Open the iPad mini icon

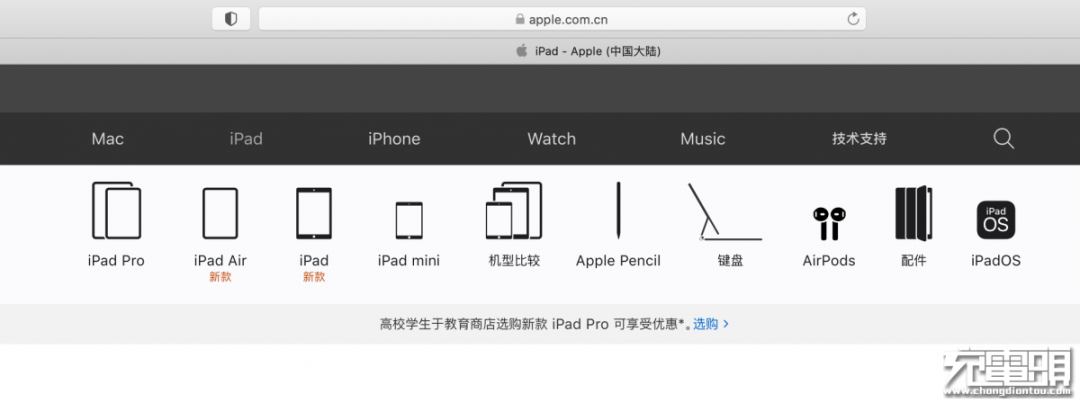(x=408, y=220)
